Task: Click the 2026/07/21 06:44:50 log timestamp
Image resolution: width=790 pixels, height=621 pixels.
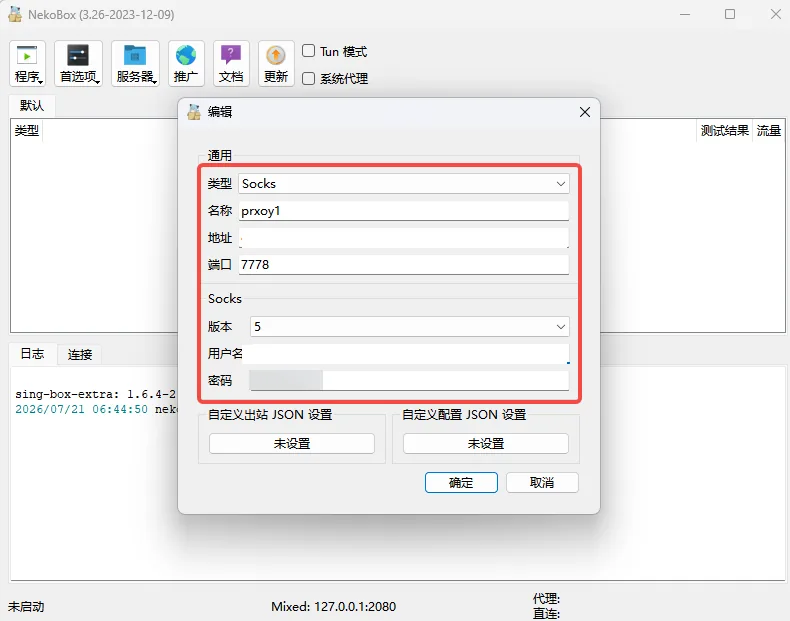Action: pos(81,409)
